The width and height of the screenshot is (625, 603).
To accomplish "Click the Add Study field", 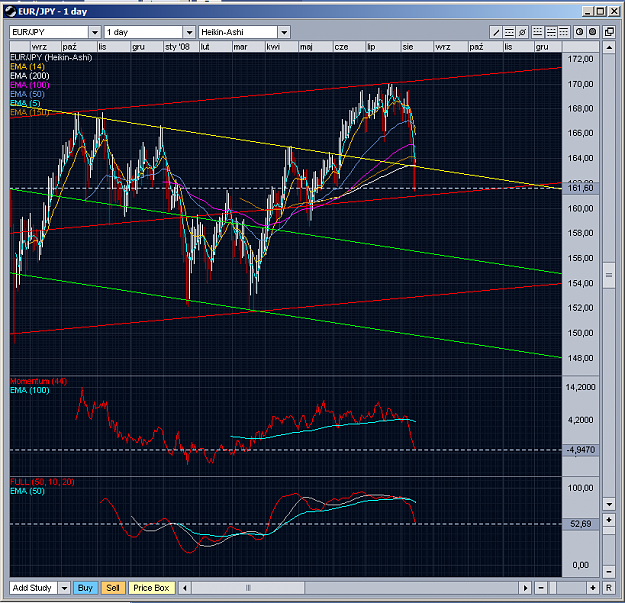I will pyautogui.click(x=33, y=588).
